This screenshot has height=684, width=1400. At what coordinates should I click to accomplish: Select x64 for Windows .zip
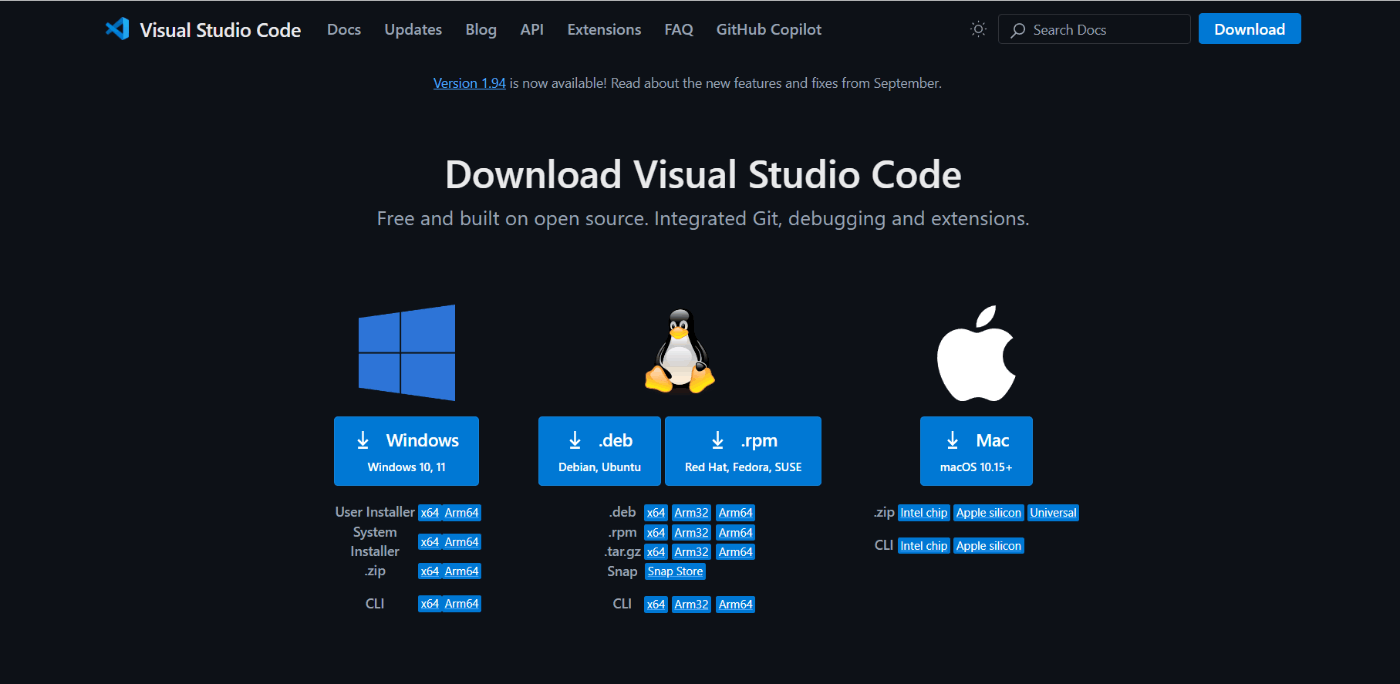click(430, 571)
